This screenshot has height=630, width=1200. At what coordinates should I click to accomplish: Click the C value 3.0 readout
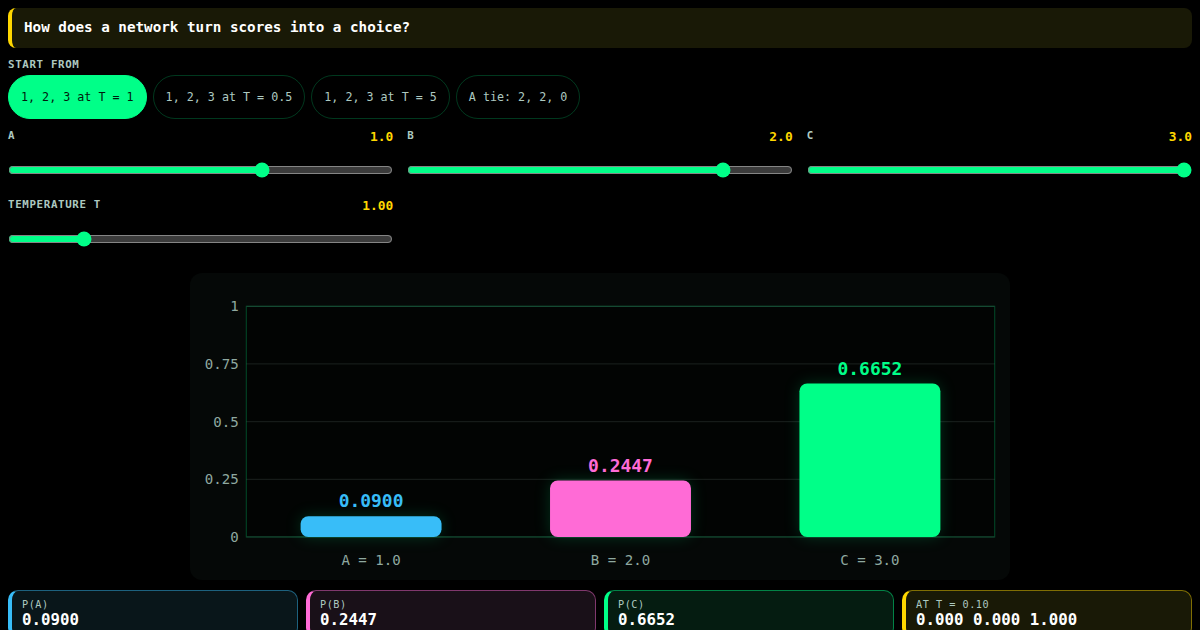point(1180,137)
